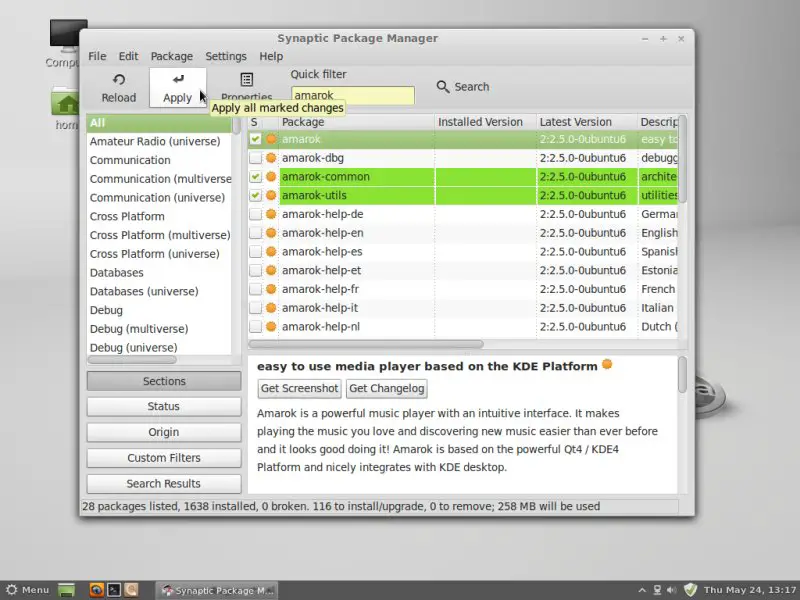The image size is (800, 600).
Task: Click the volume tray icon
Action: 672,590
